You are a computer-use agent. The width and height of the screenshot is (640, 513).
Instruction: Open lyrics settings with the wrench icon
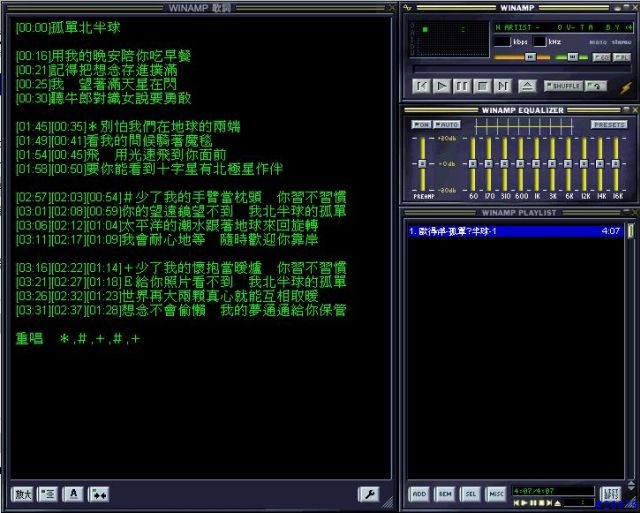coord(369,495)
